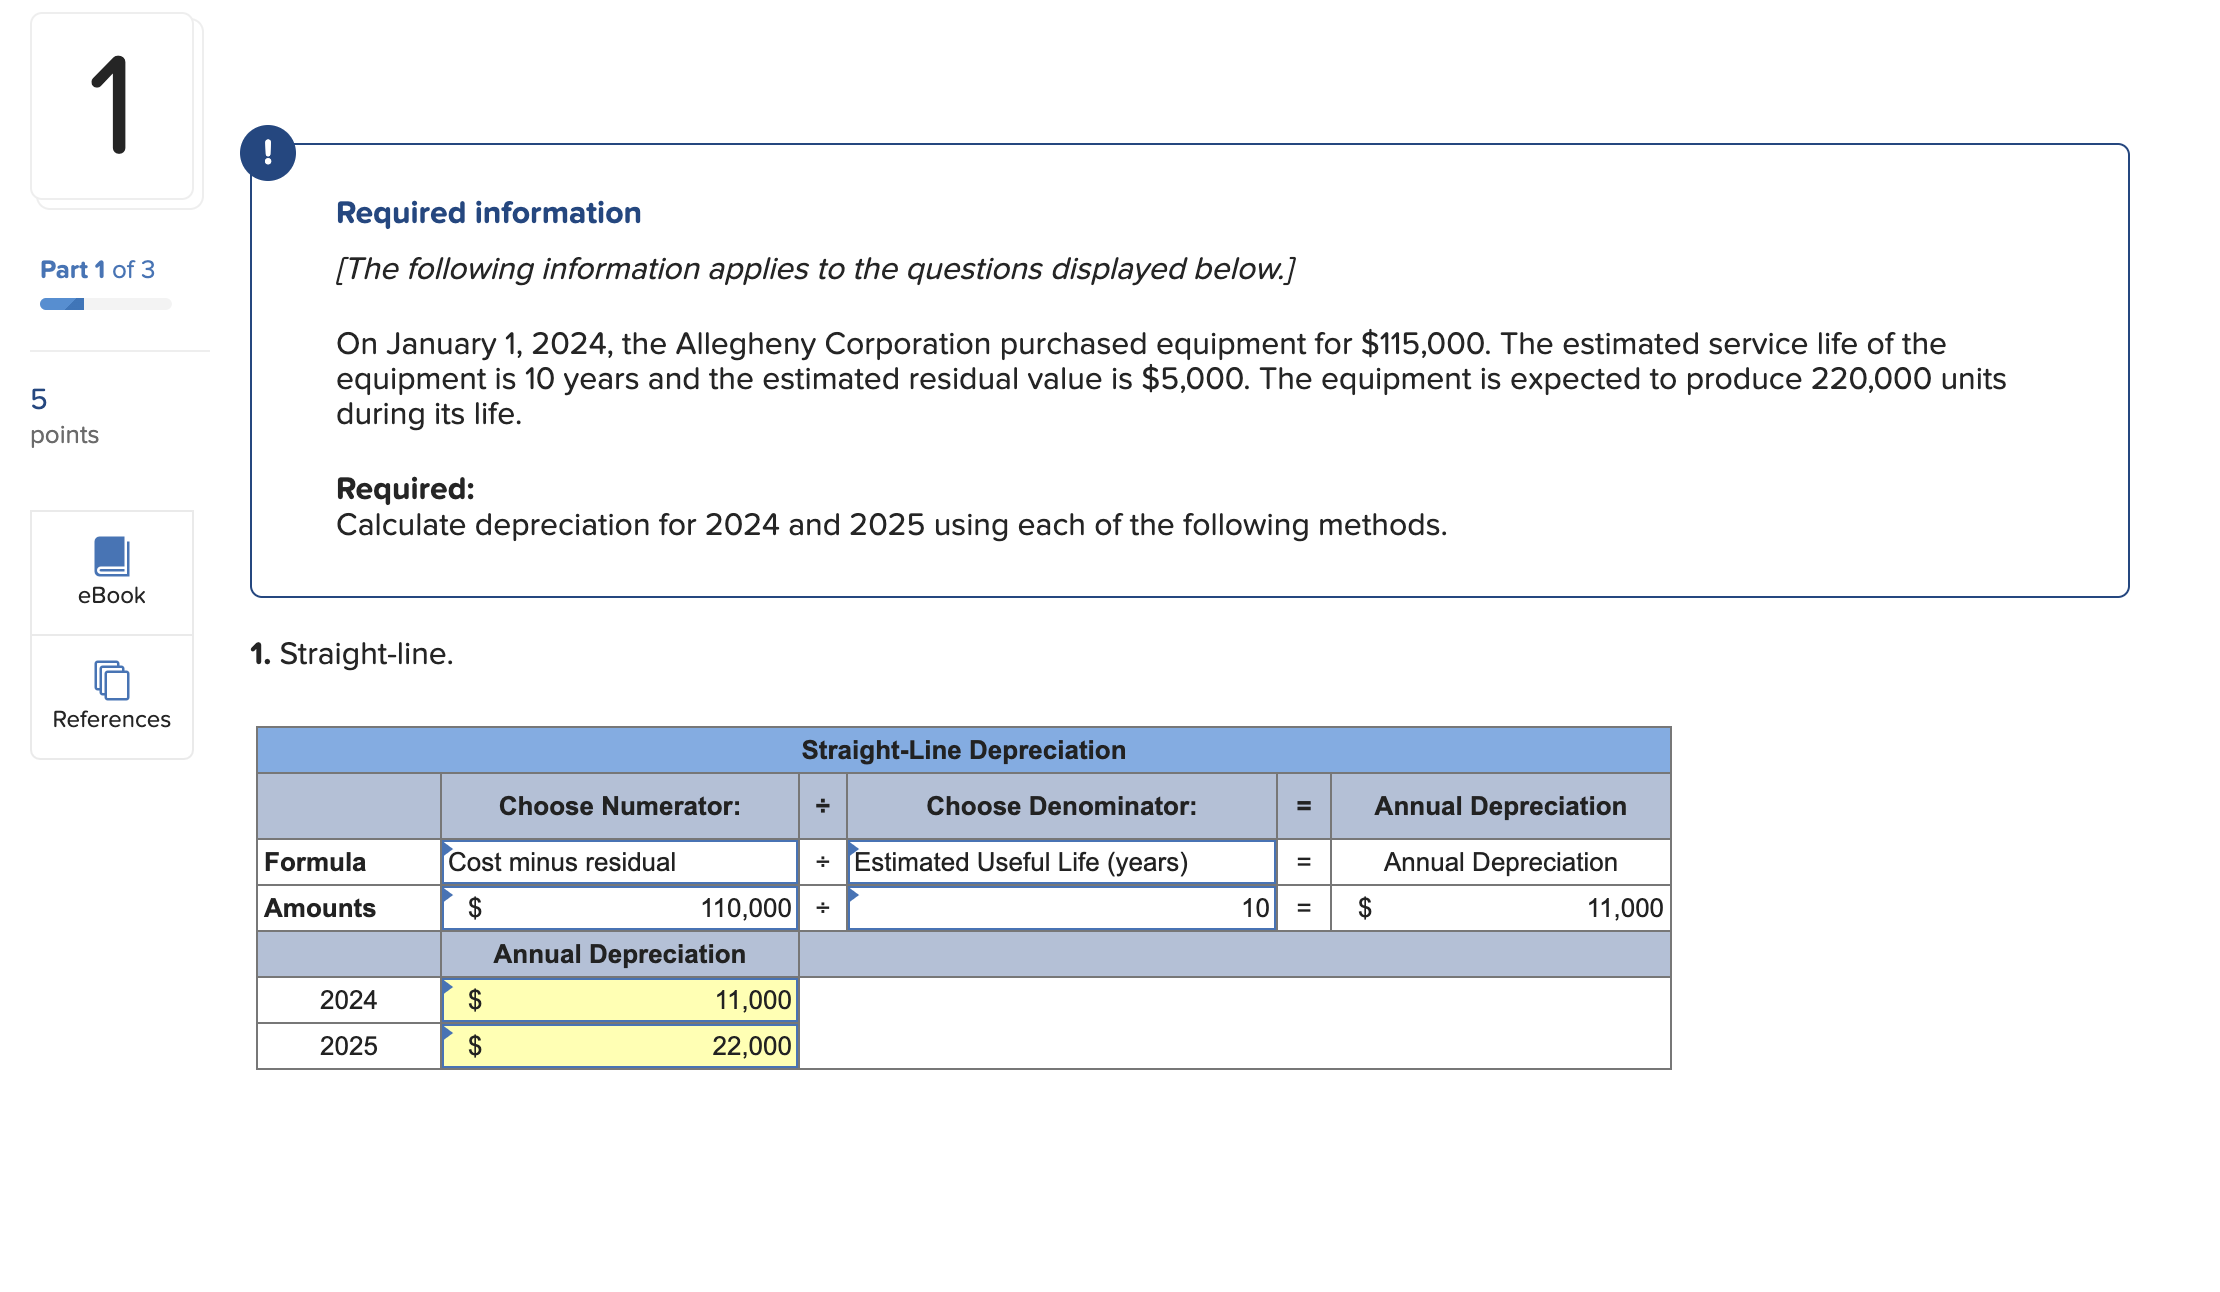This screenshot has height=1292, width=2220.
Task: Select the Cost minus residual formula cell
Action: pos(618,861)
